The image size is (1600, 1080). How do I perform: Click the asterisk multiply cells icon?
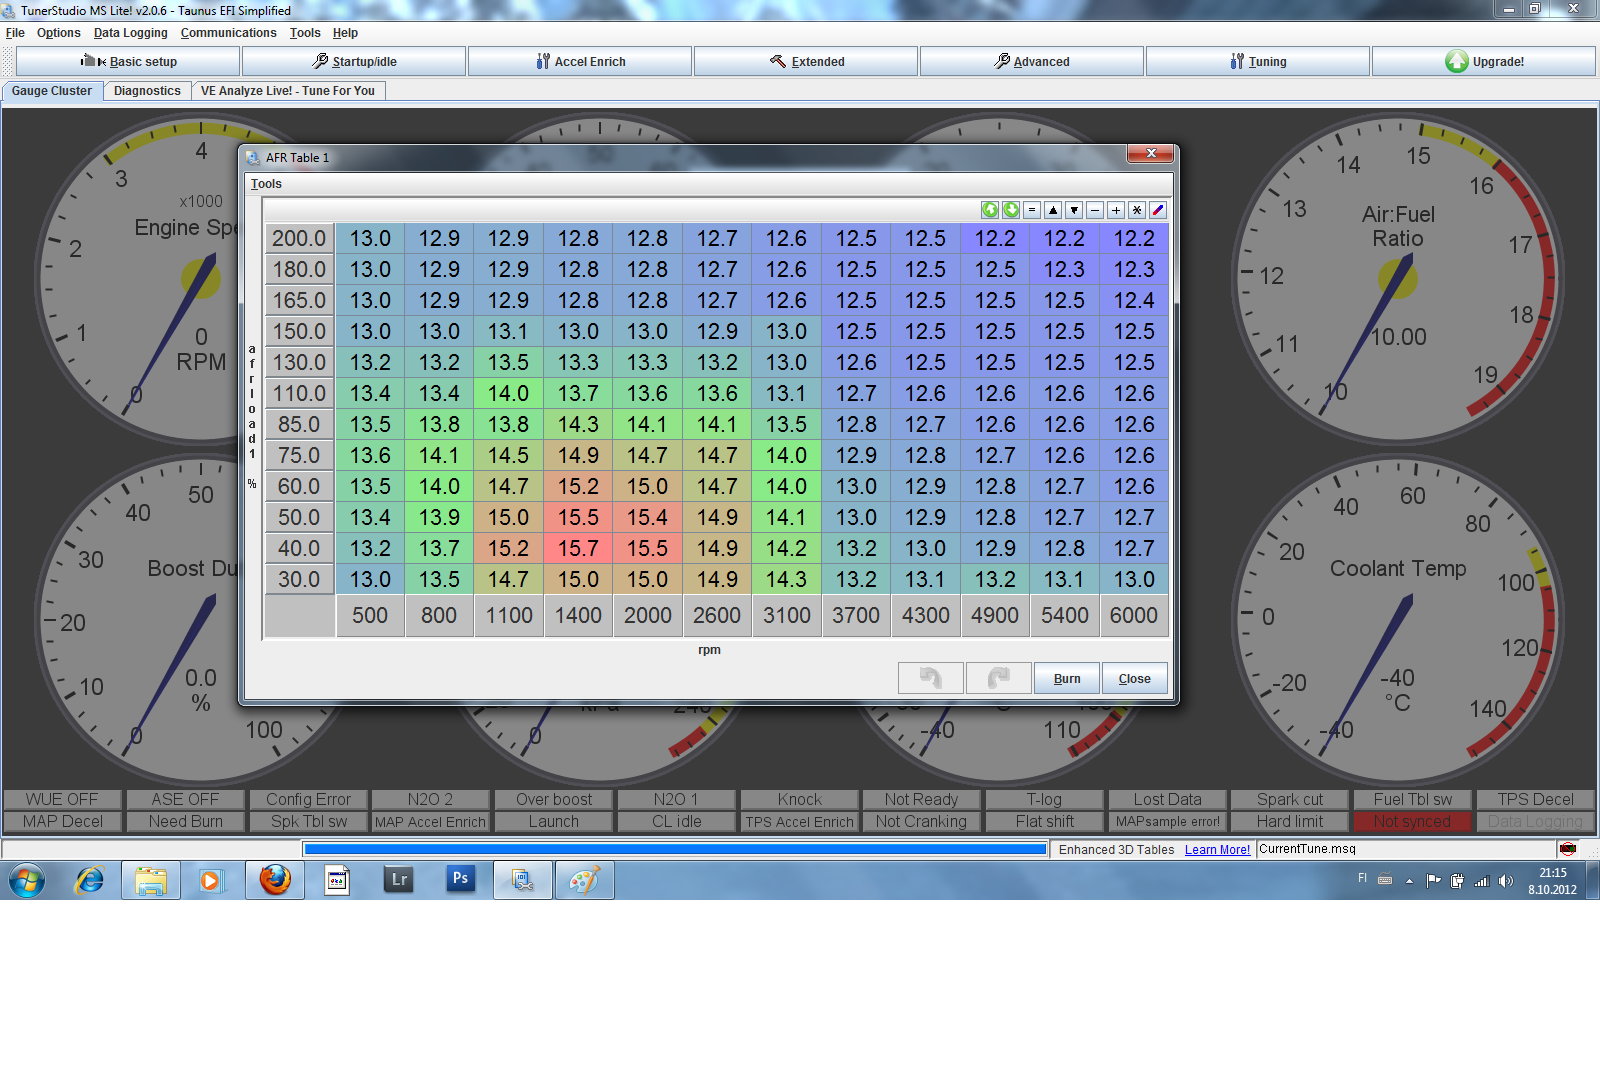(x=1137, y=210)
